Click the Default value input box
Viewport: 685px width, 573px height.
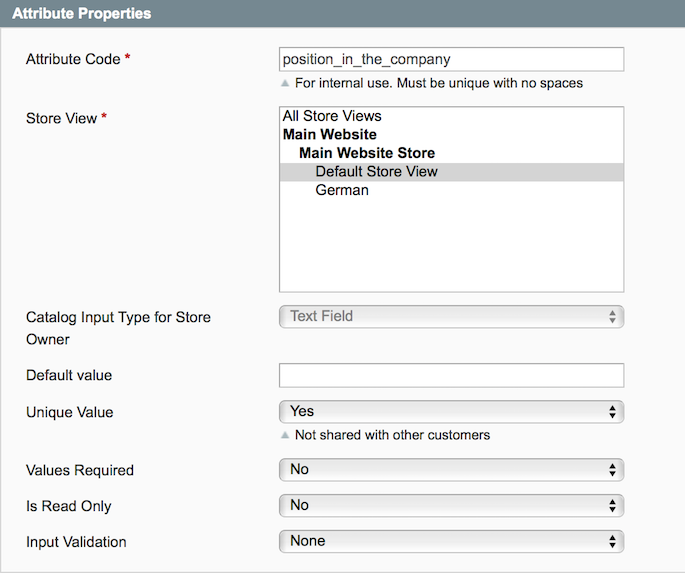[451, 375]
